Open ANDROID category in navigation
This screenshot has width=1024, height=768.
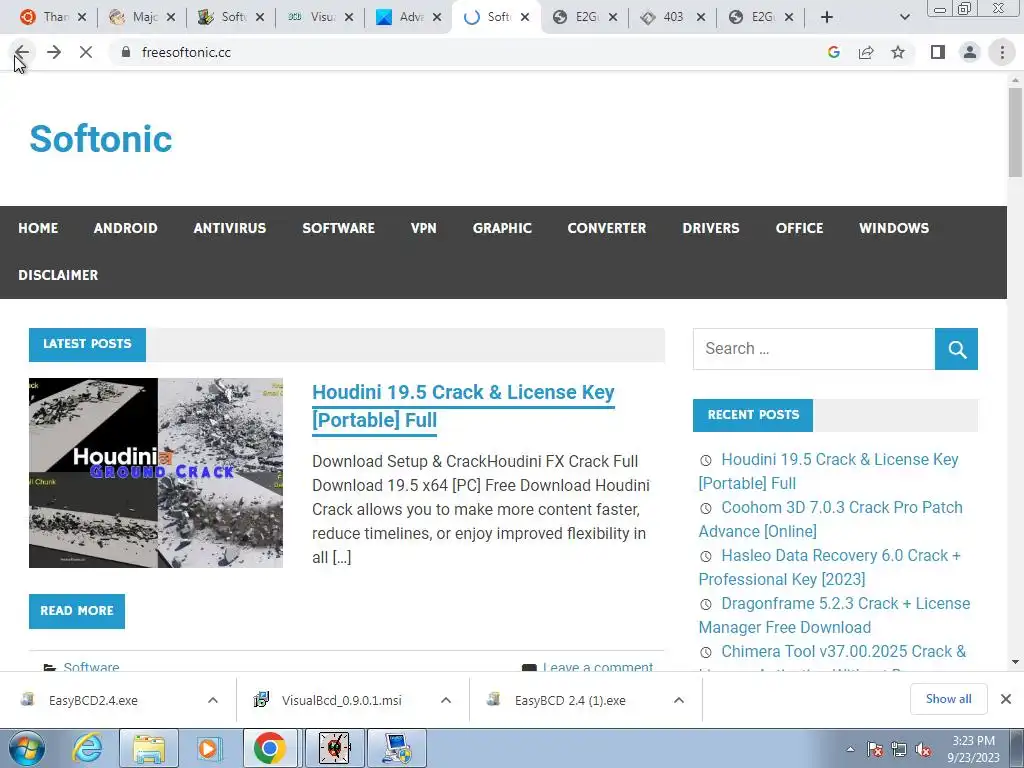point(125,228)
